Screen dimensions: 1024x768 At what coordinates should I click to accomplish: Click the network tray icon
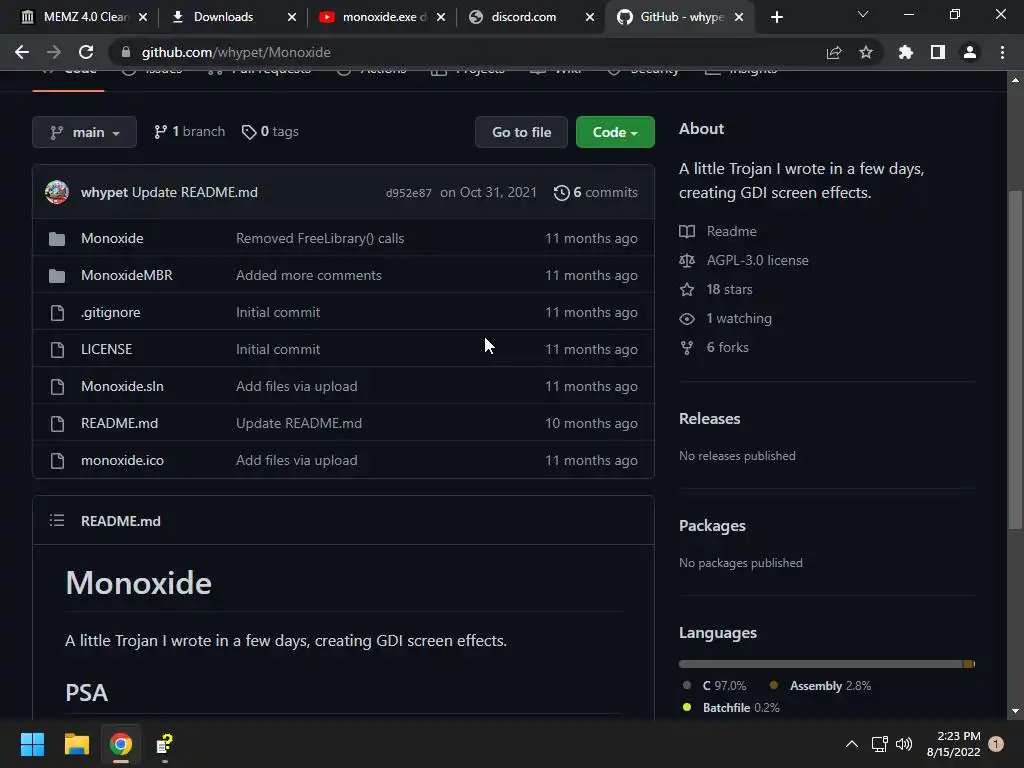click(879, 744)
